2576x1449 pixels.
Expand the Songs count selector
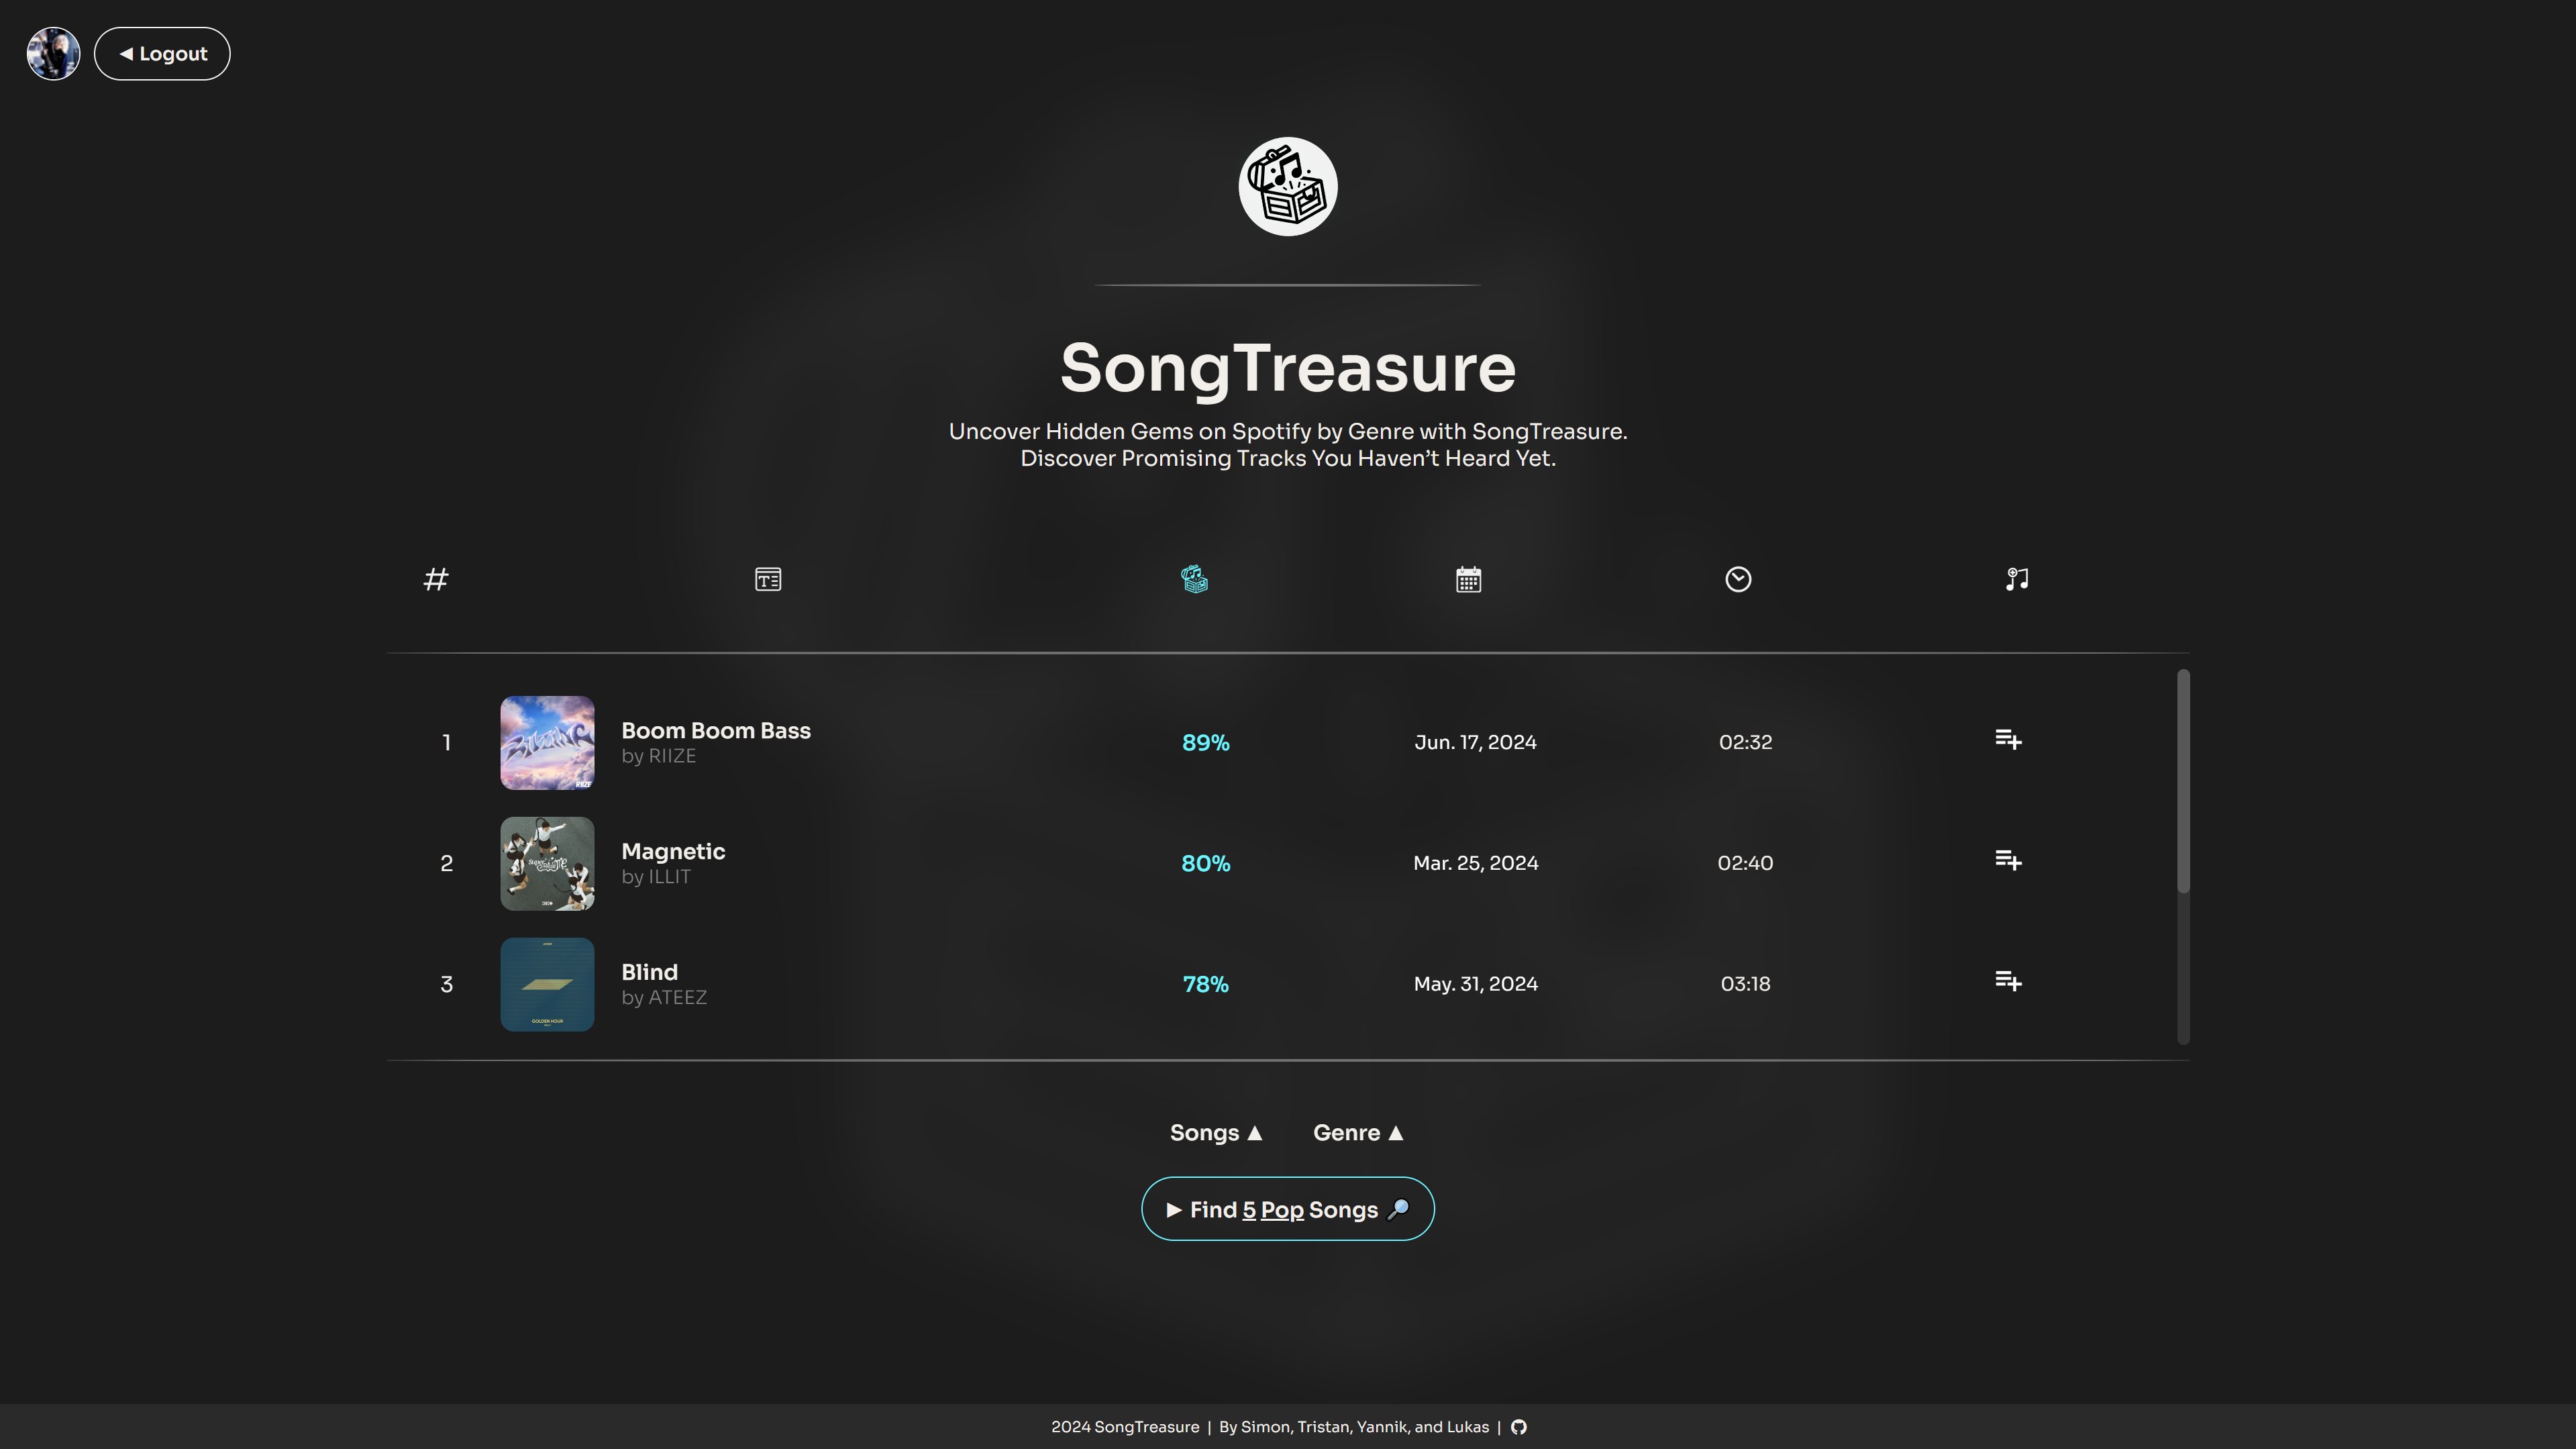pyautogui.click(x=1216, y=1133)
